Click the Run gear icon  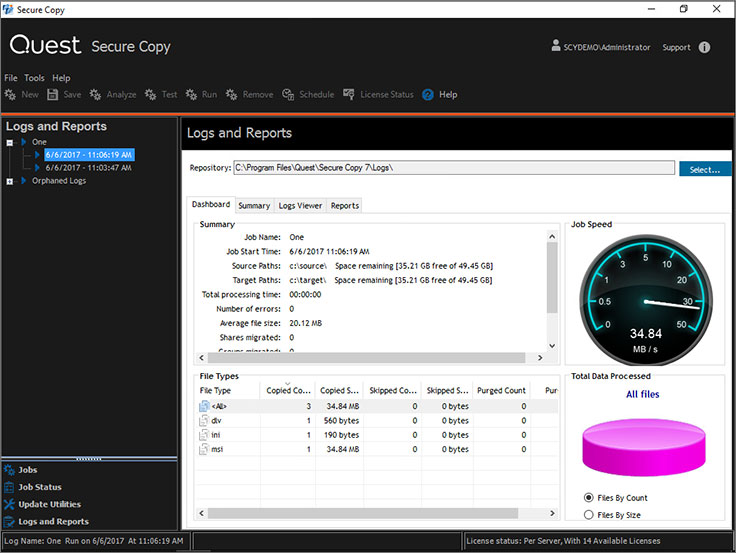[x=191, y=94]
